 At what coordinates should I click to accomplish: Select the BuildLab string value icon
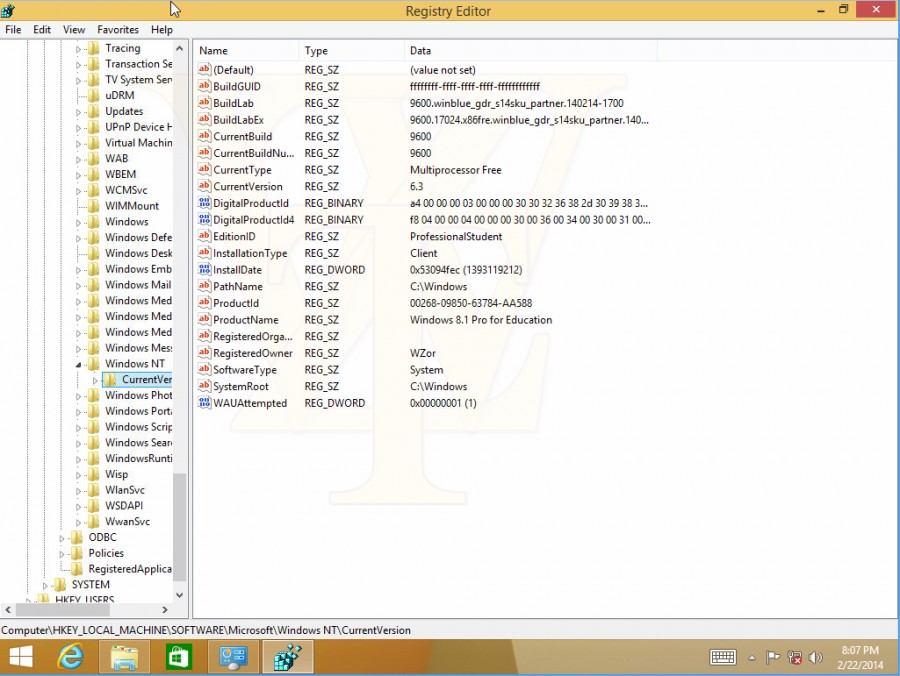click(x=204, y=103)
